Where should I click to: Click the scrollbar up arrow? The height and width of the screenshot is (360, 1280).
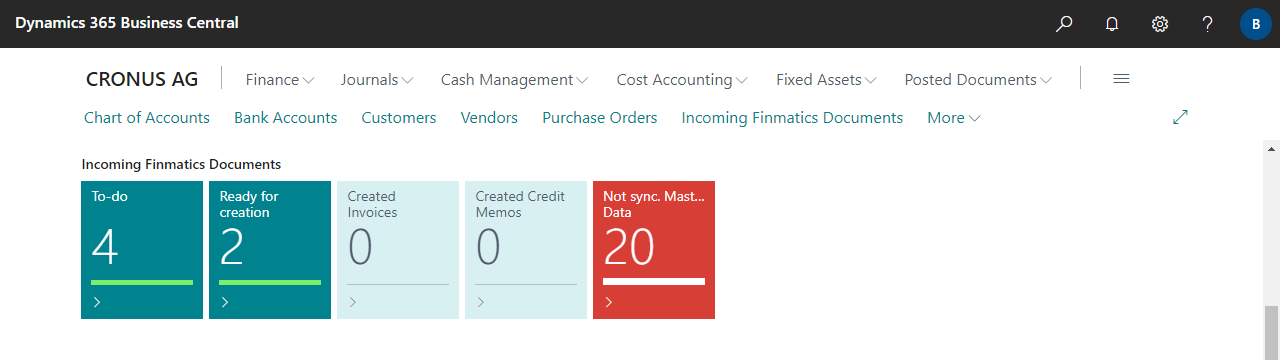click(x=1271, y=149)
